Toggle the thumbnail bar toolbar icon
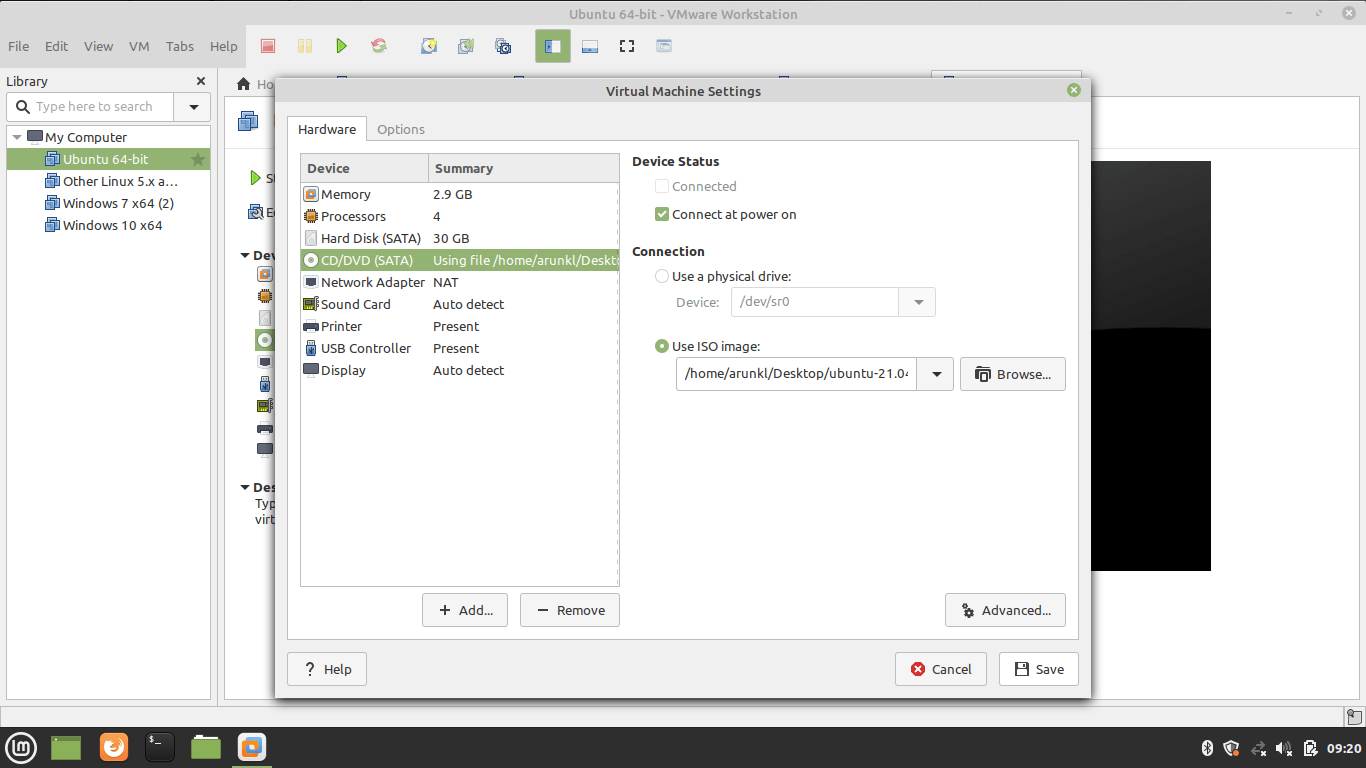The image size is (1366, 768). (590, 46)
